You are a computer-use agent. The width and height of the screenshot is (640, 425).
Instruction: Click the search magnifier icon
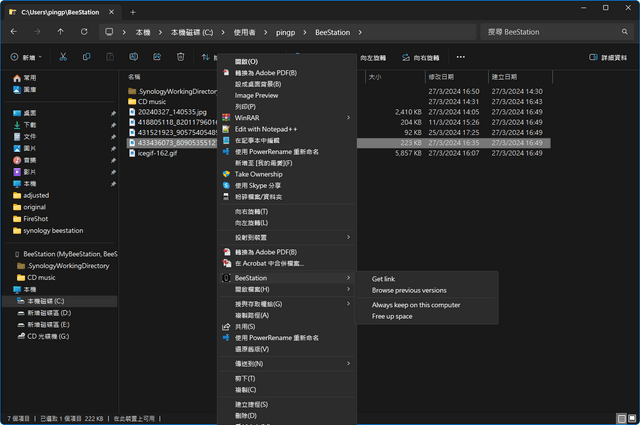[x=624, y=32]
